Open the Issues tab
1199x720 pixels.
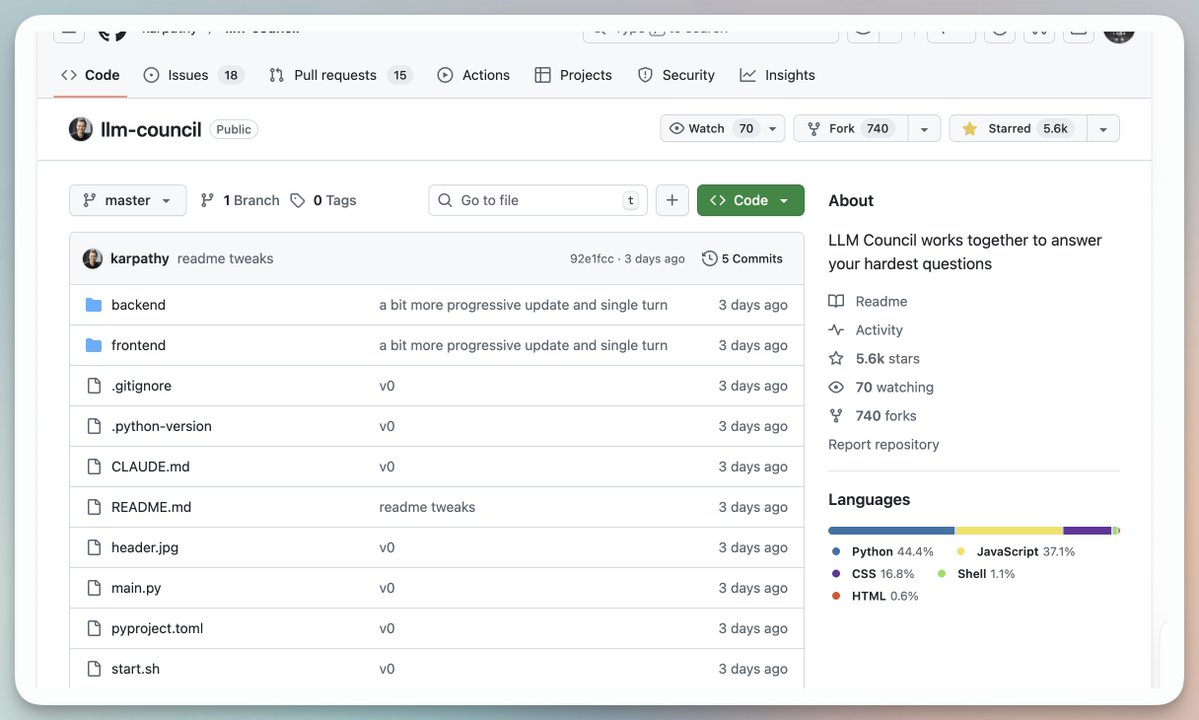193,75
